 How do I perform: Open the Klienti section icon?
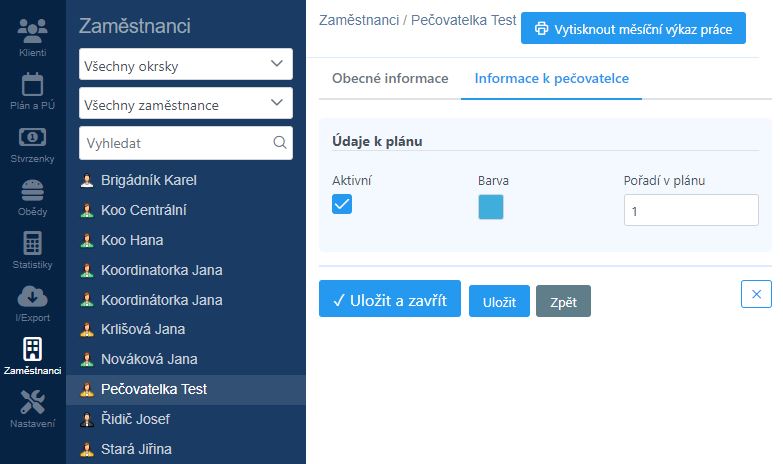[x=32, y=30]
